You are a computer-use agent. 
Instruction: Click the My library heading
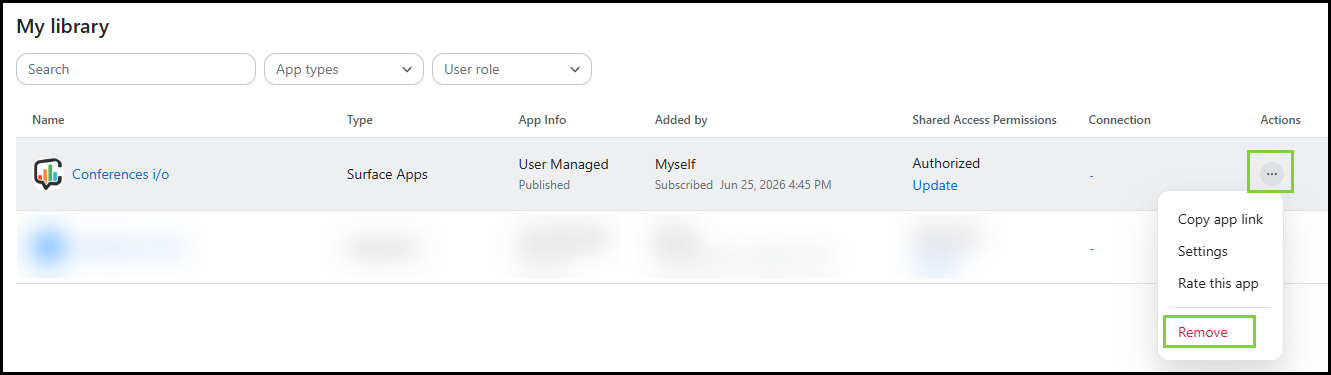(63, 27)
